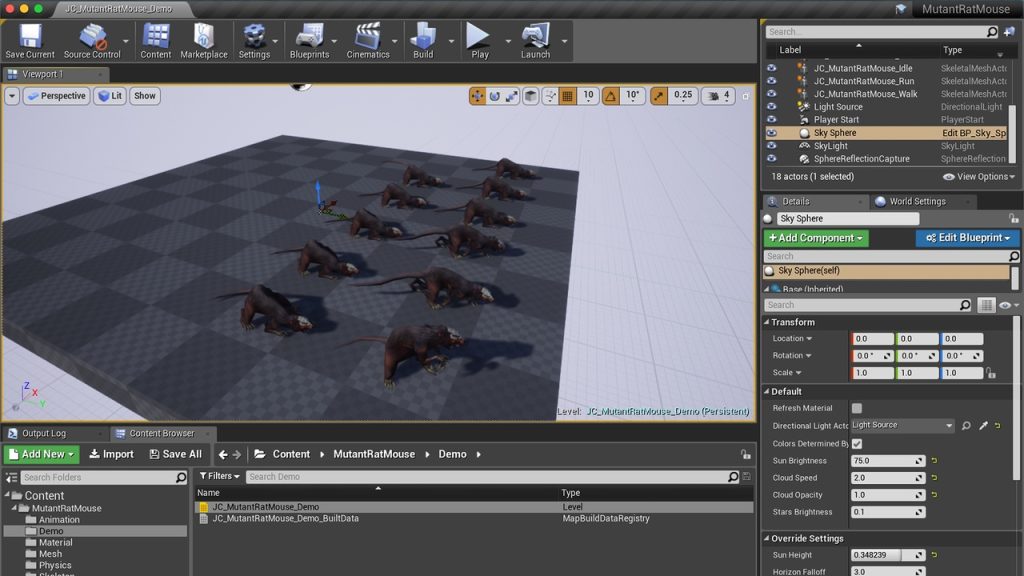The width and height of the screenshot is (1024, 576).
Task: Switch to Output Log tab
Action: 44,433
